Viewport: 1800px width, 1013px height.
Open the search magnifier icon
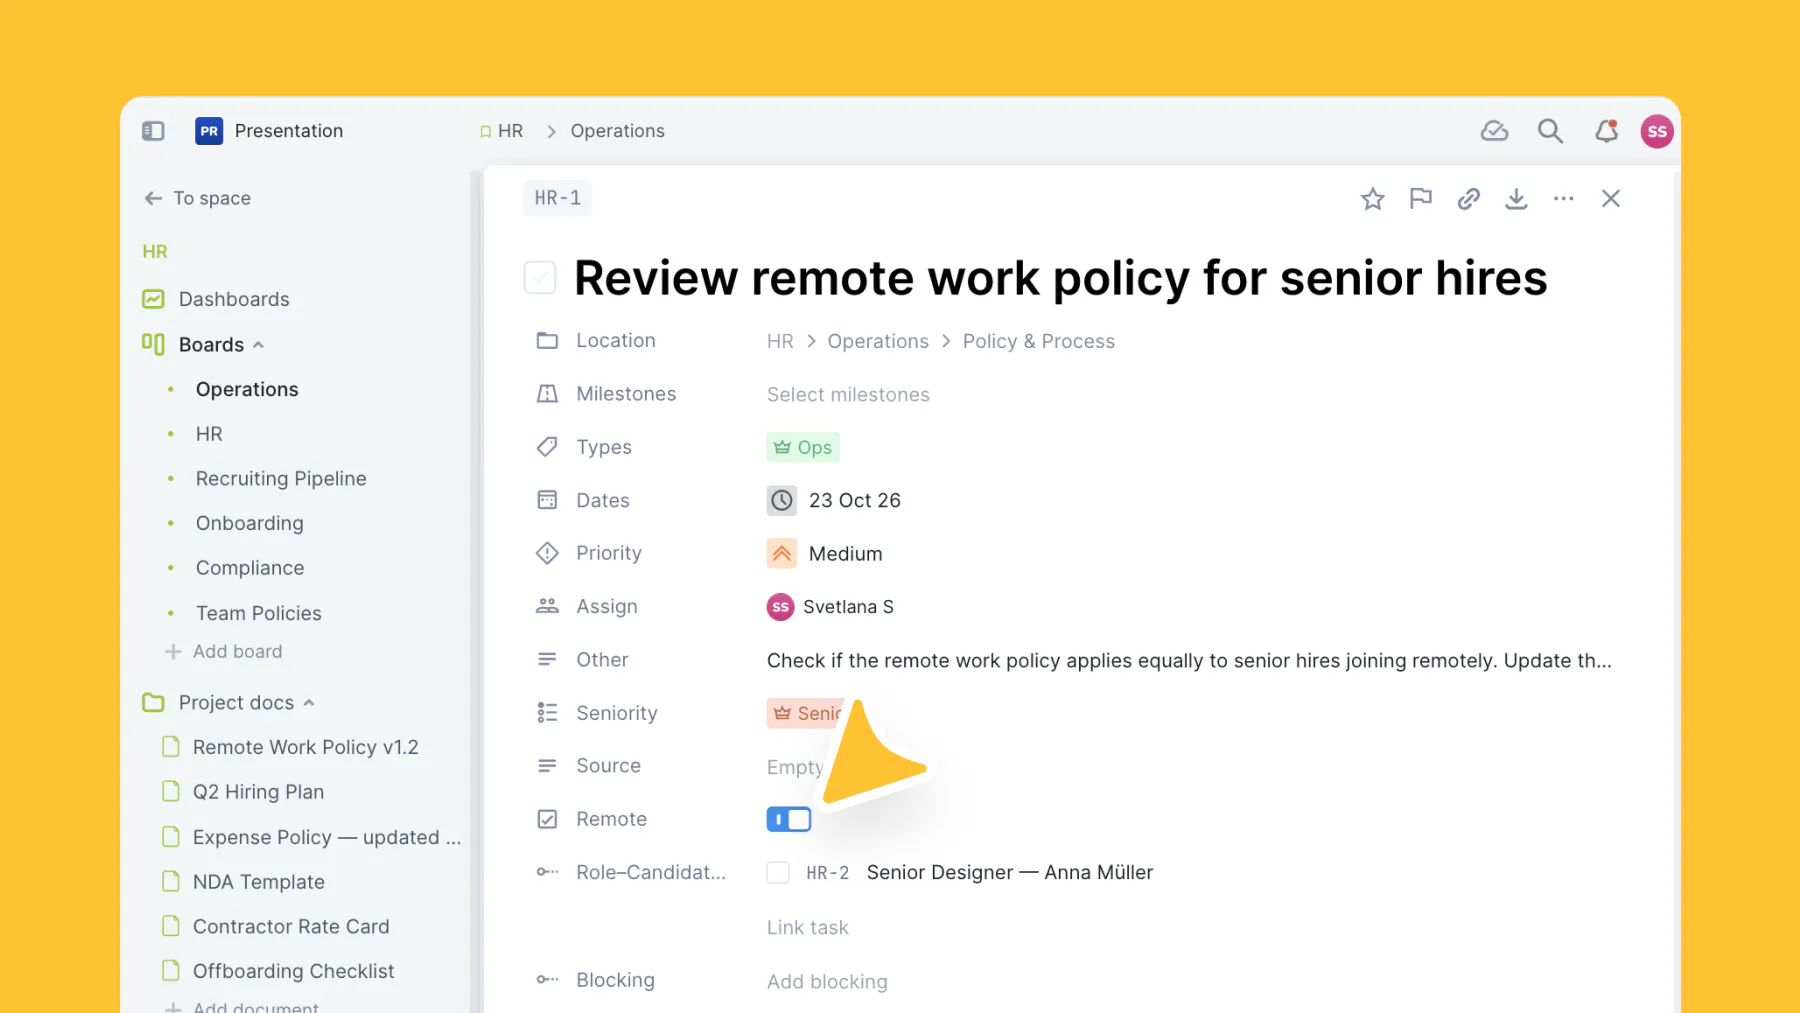point(1550,131)
